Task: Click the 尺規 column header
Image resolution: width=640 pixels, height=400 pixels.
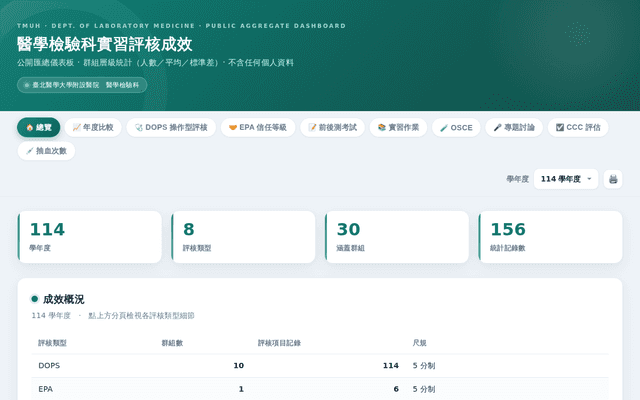Action: coord(419,343)
